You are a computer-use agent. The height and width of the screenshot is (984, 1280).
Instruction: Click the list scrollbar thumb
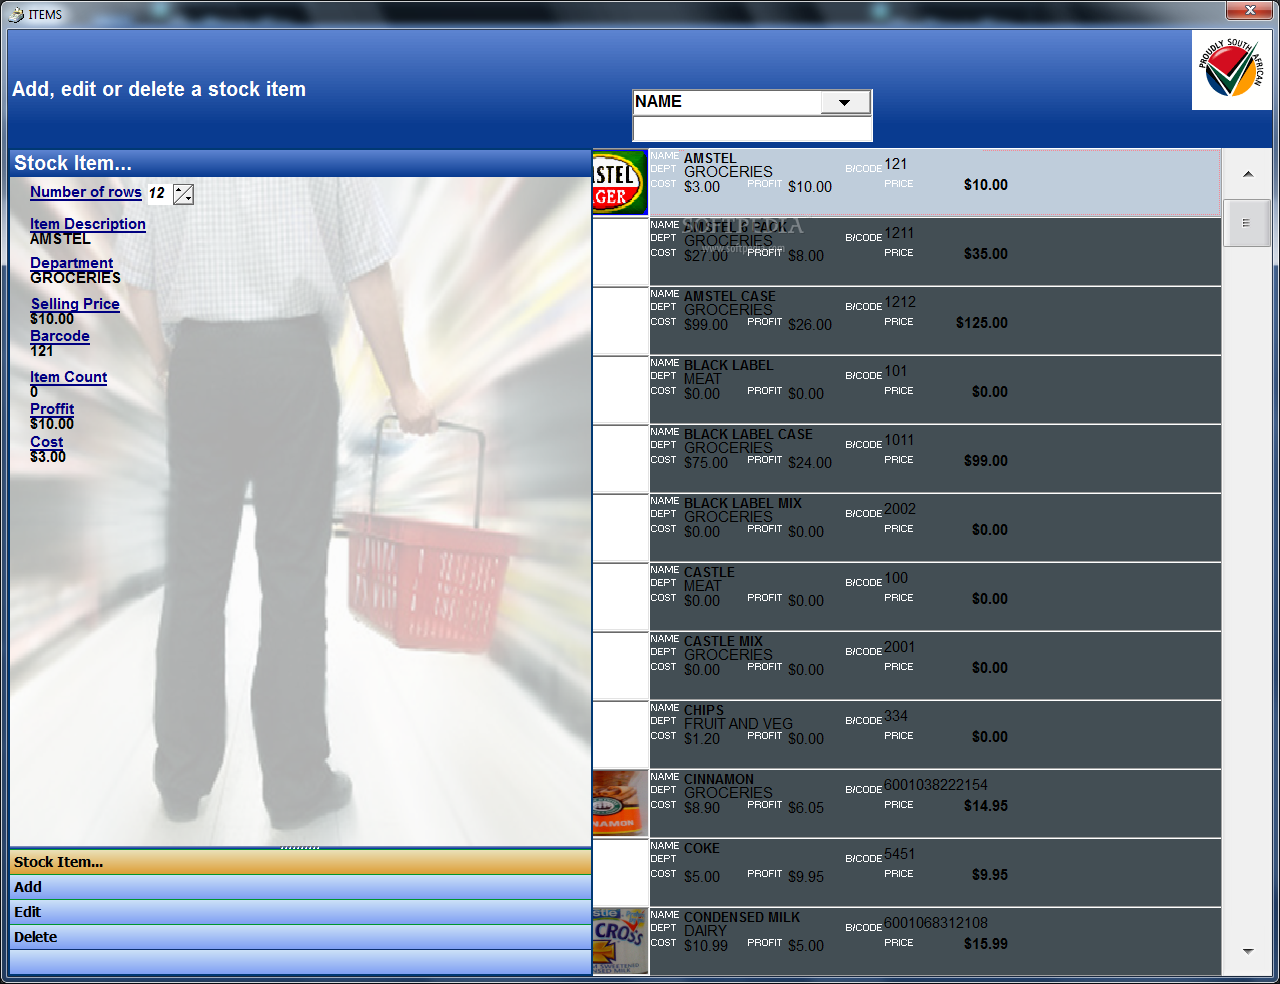pyautogui.click(x=1246, y=223)
